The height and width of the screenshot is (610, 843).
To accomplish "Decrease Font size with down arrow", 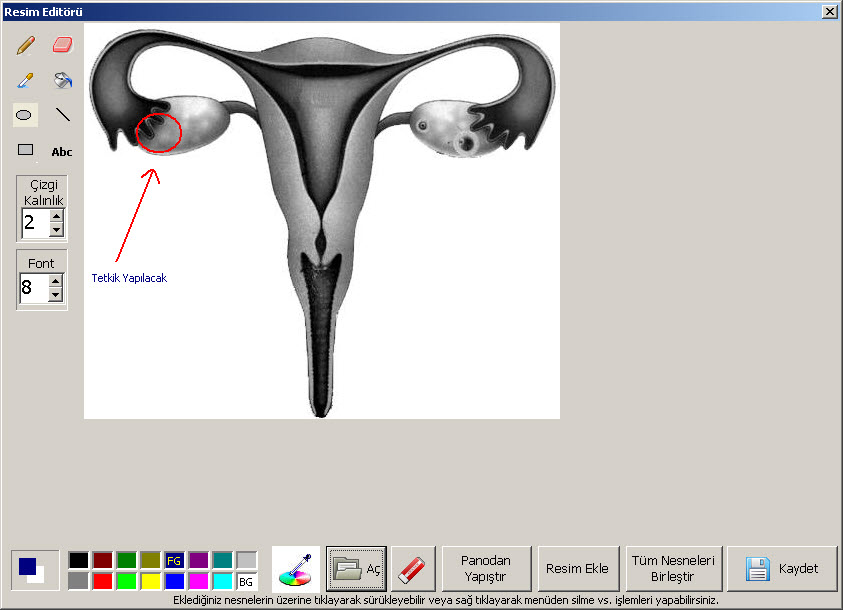I will coord(55,295).
